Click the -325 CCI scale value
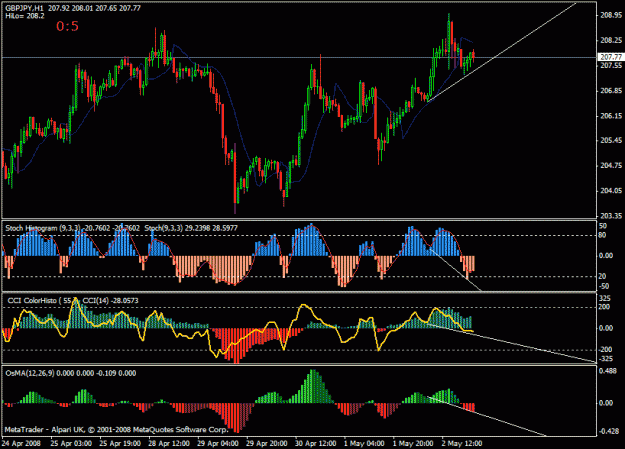Image resolution: width=625 pixels, height=449 pixels. point(606,358)
